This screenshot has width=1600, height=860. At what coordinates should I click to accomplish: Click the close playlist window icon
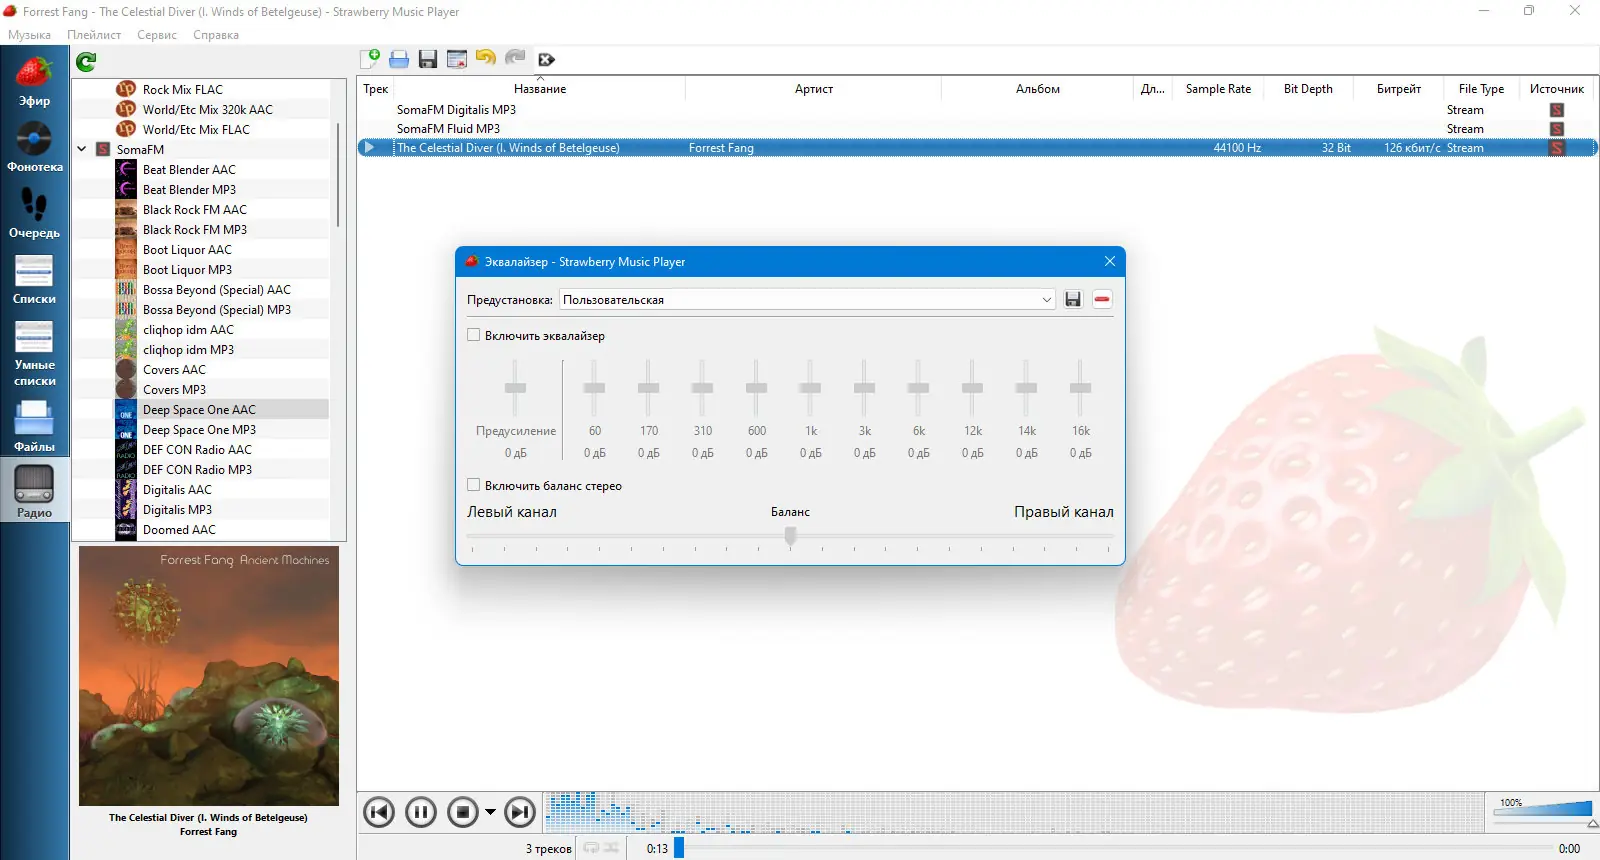pos(457,59)
